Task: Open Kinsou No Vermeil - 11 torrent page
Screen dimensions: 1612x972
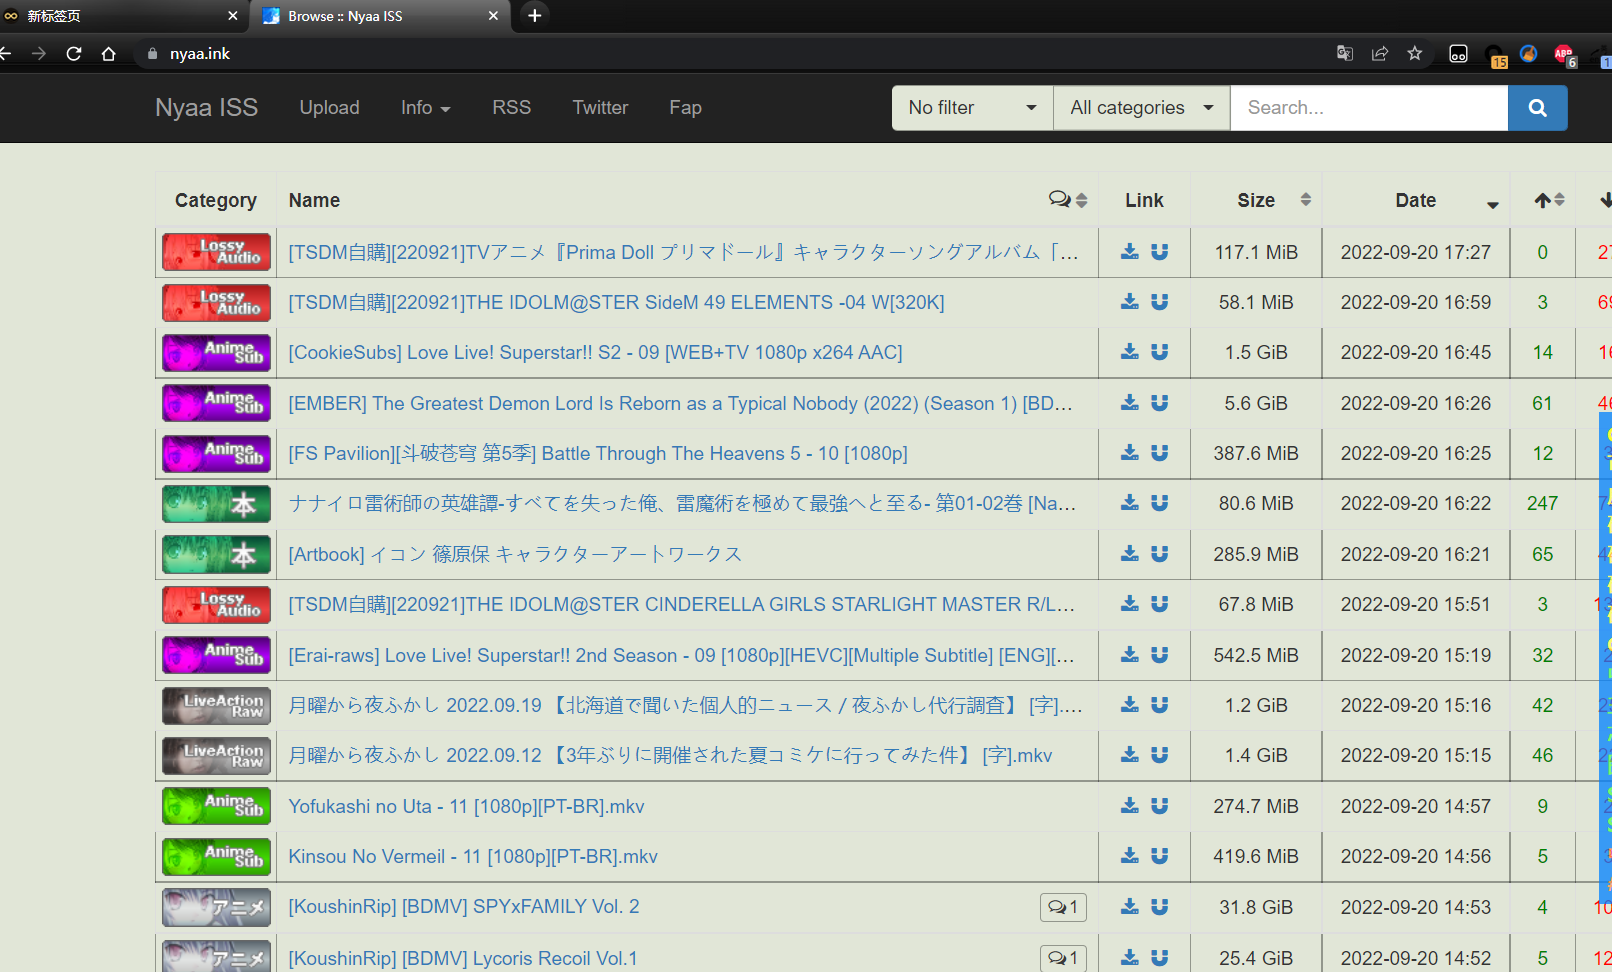Action: [x=473, y=856]
